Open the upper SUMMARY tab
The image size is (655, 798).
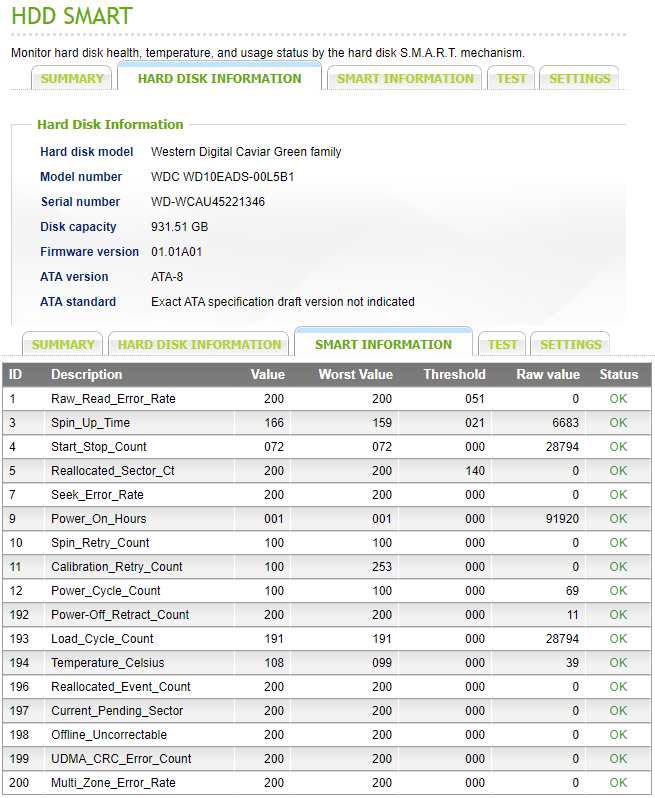click(x=72, y=79)
